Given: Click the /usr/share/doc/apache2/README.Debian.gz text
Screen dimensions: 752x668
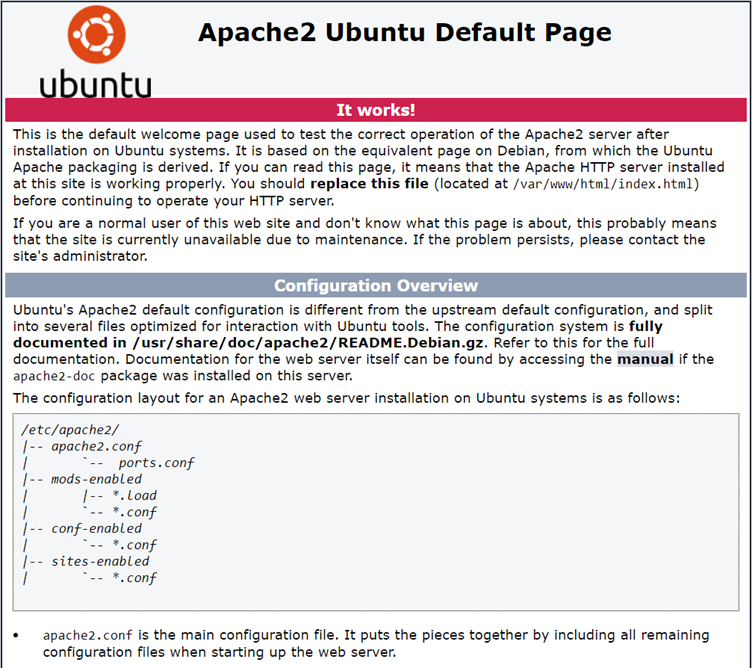Looking at the screenshot, I should (x=309, y=343).
